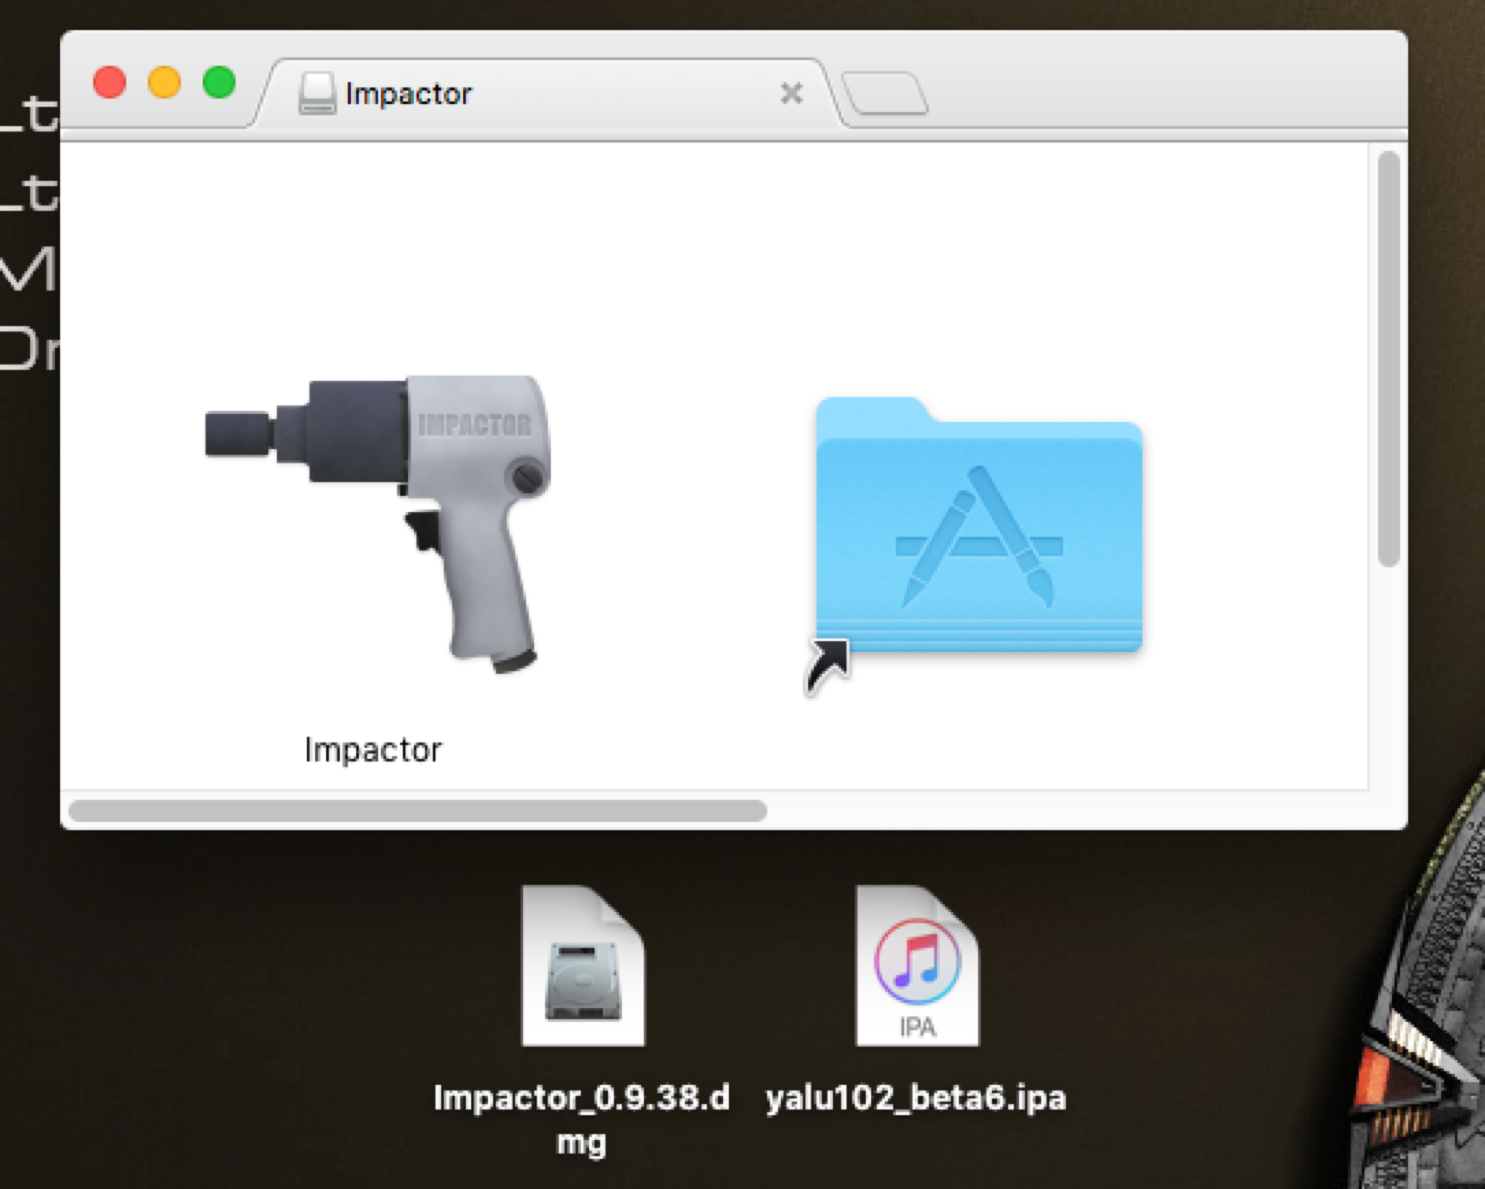Click the vertical scrollbar in the Impactor window

1388,359
